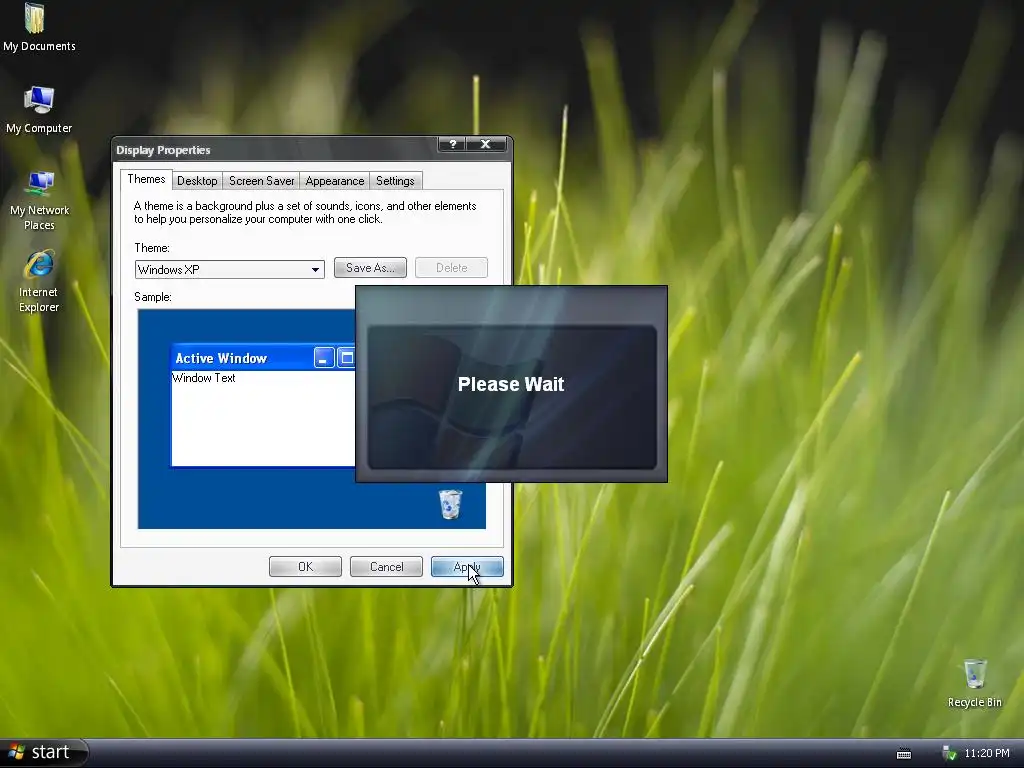
Task: Open the Appearance tab
Action: pos(334,181)
